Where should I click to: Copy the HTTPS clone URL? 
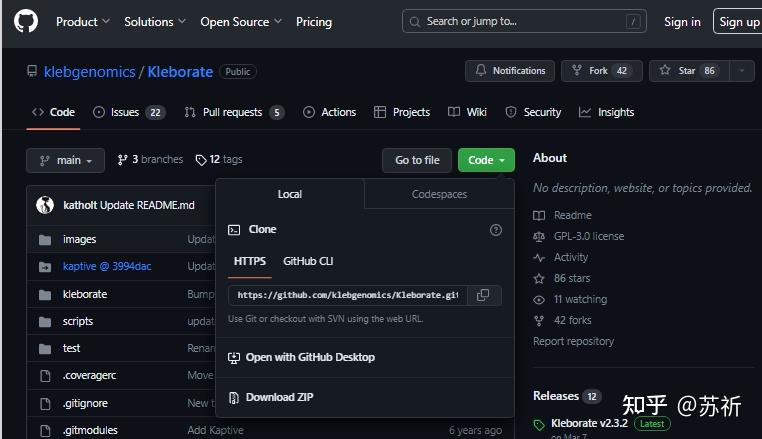click(483, 295)
